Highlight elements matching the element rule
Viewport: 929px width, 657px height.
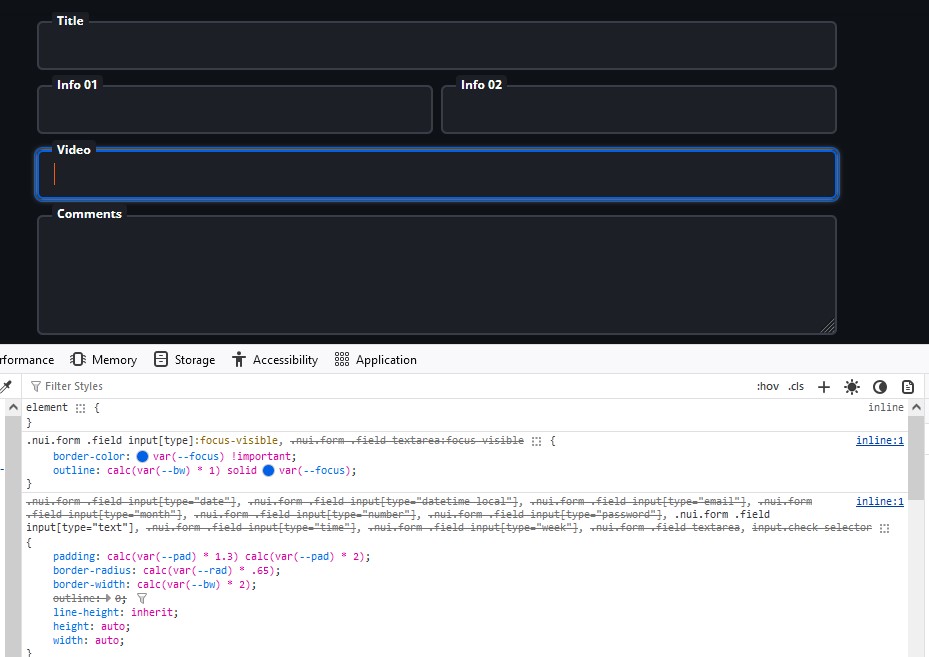[x=81, y=408]
